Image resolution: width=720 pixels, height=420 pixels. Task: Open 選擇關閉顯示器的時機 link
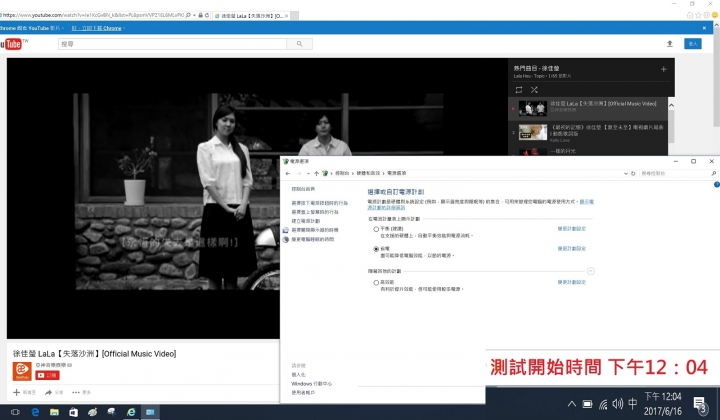[x=315, y=230]
